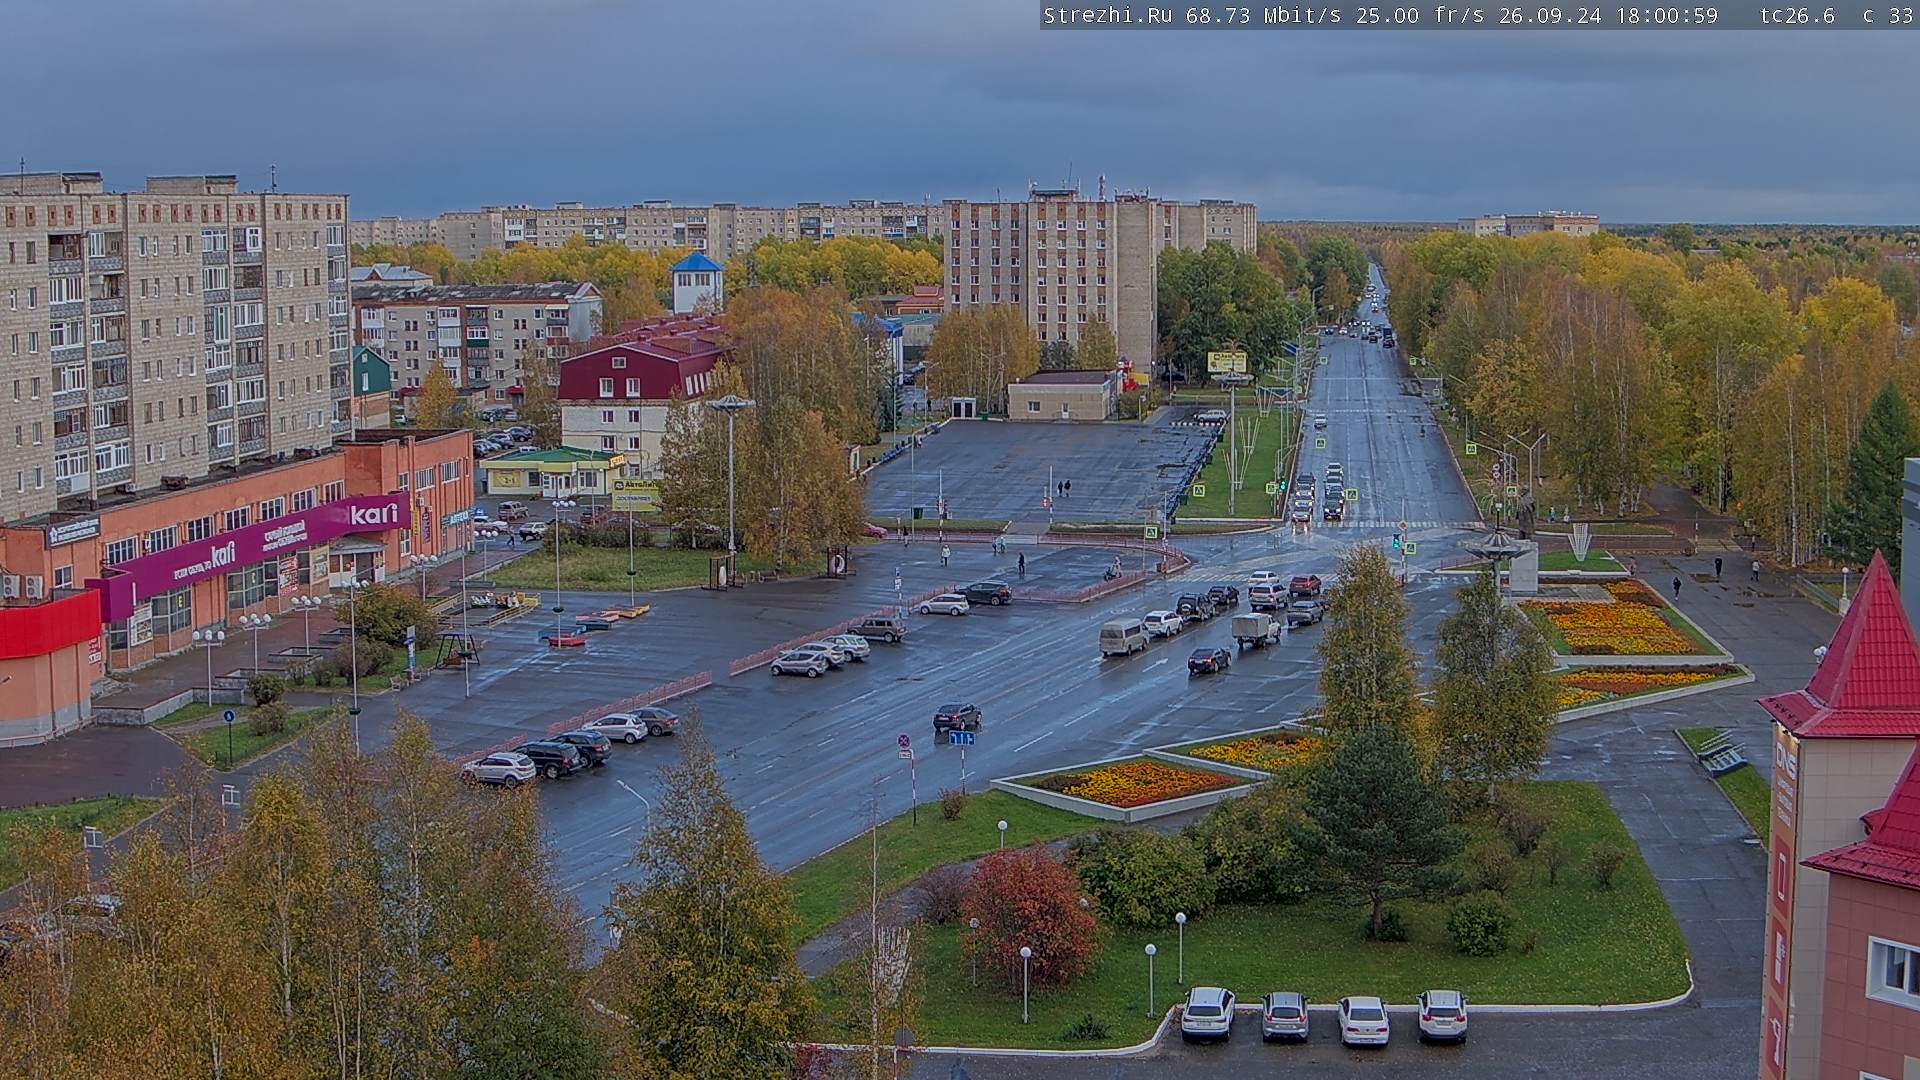This screenshot has width=1920, height=1080.
Task: Click the 25.00 fr/s frame rate value
Action: point(1422,15)
